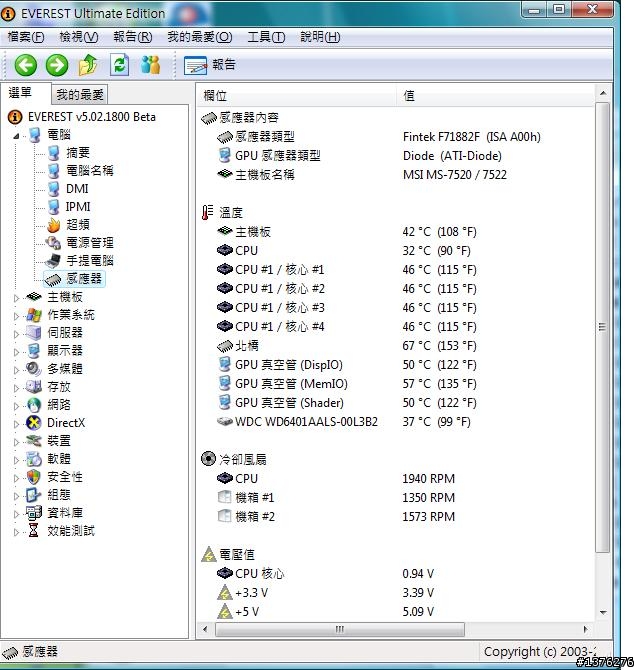Screen dimensions: 640x670
Task: Click the warning icon beside 電壓值
Action: 209,554
